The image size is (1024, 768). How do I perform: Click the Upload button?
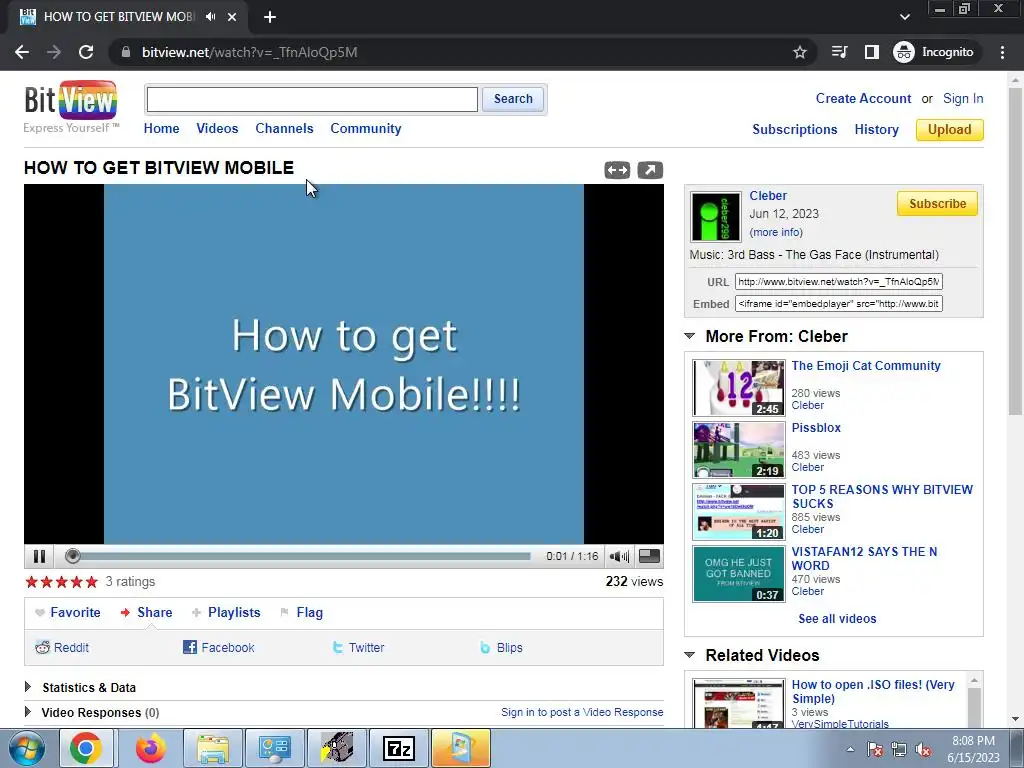(x=950, y=129)
